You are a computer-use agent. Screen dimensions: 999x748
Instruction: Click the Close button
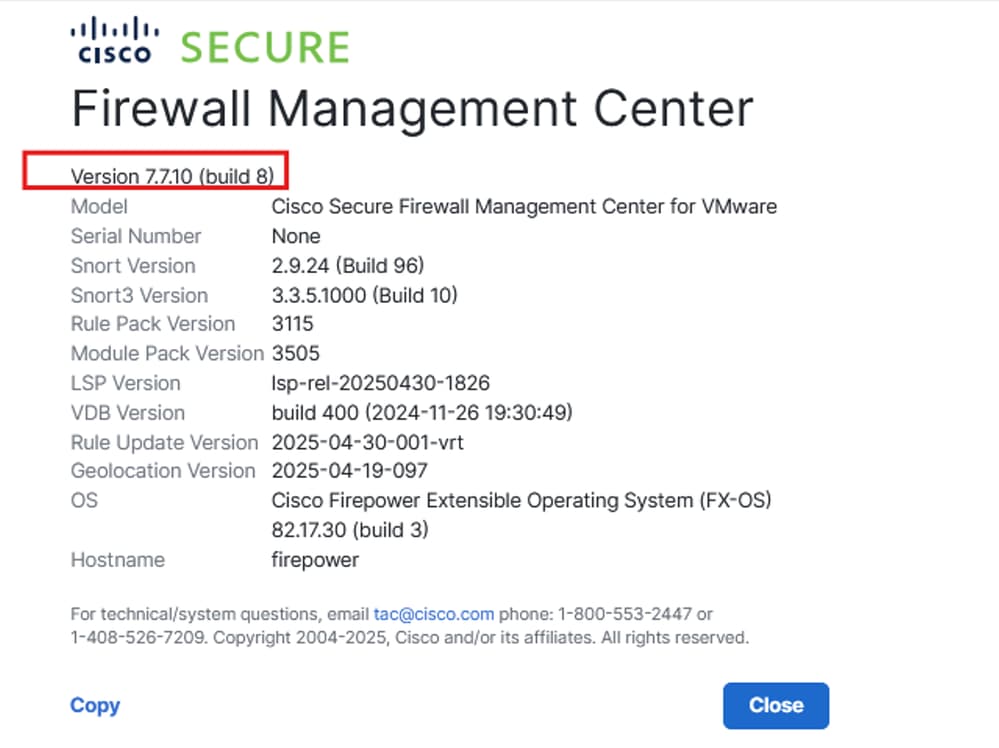(776, 705)
